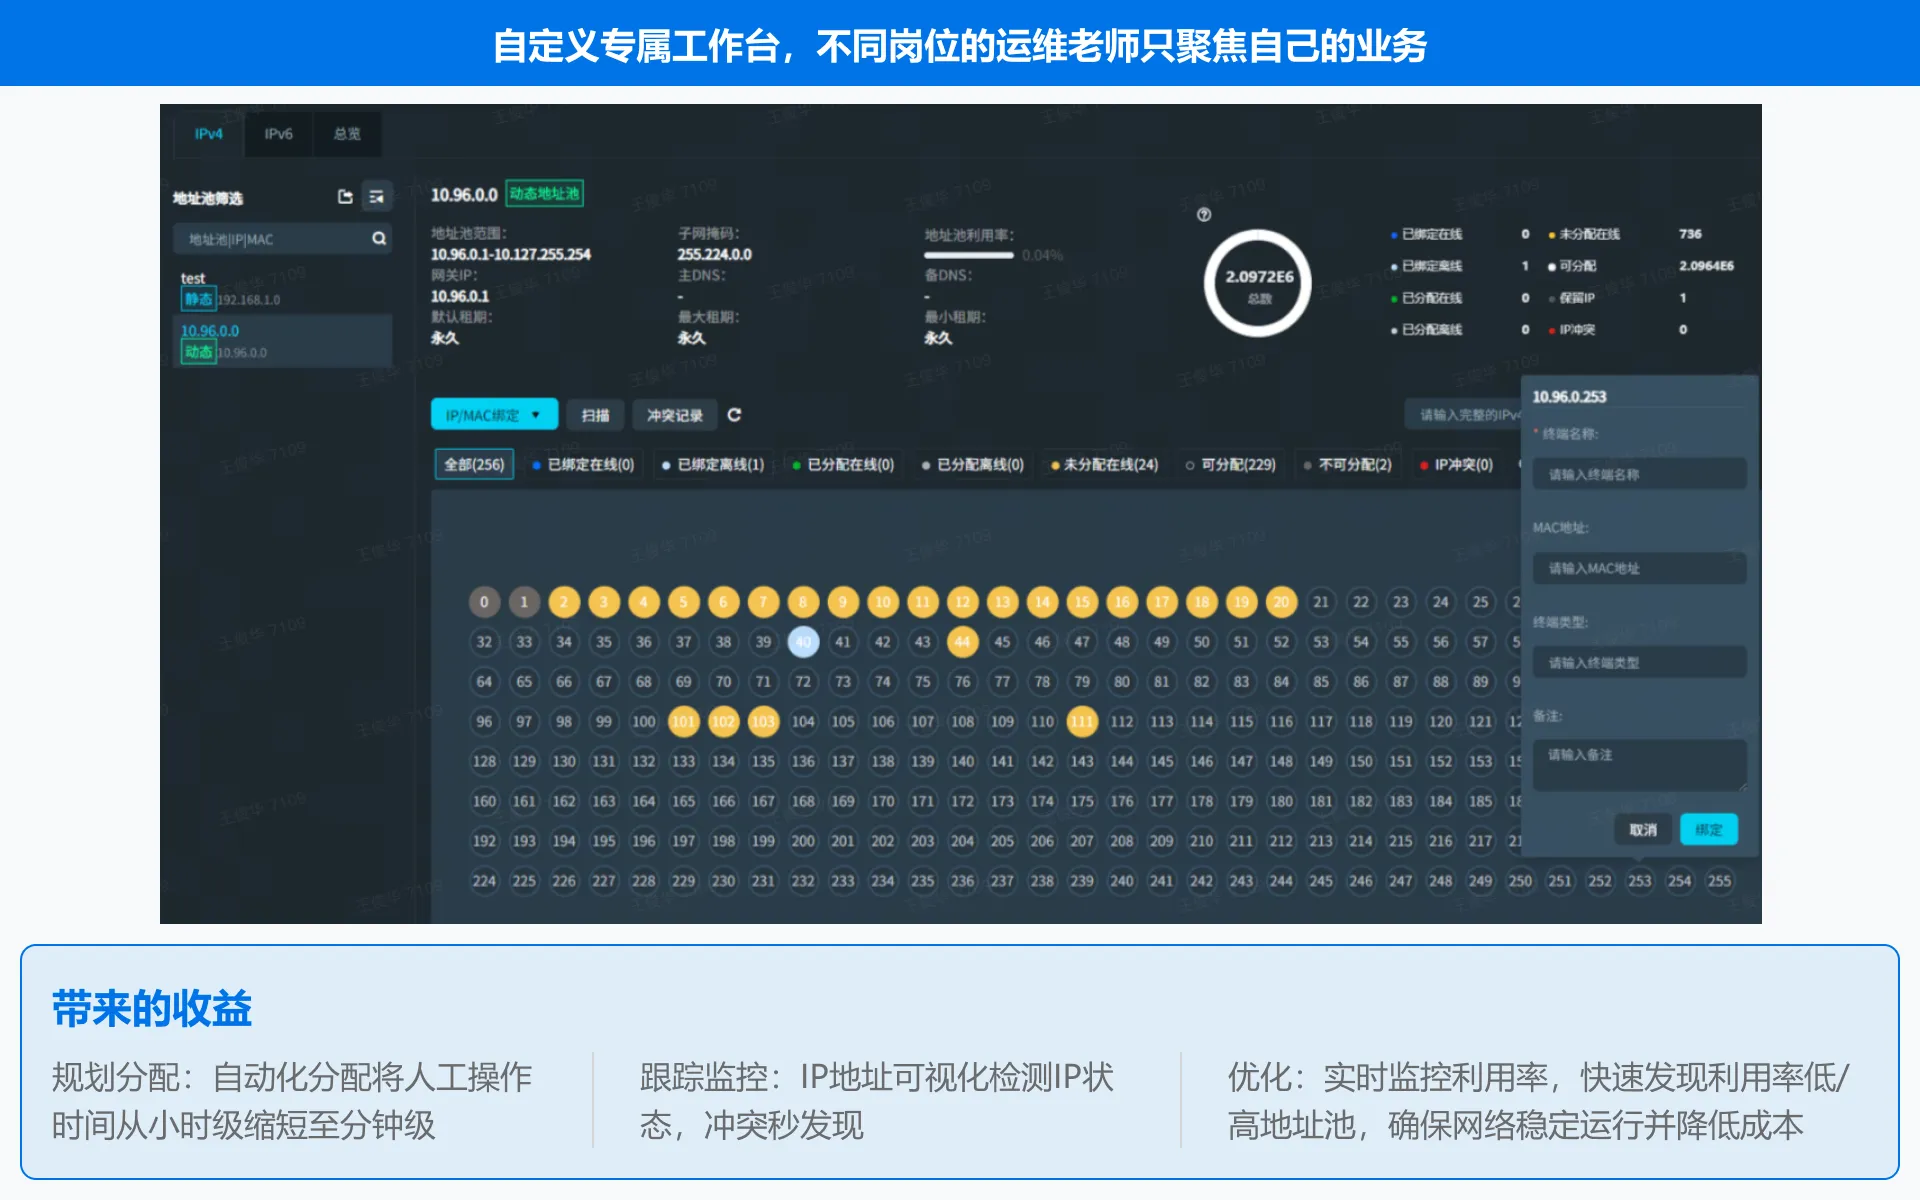
Task: Select yellow IP circle 20
Action: tap(1281, 602)
